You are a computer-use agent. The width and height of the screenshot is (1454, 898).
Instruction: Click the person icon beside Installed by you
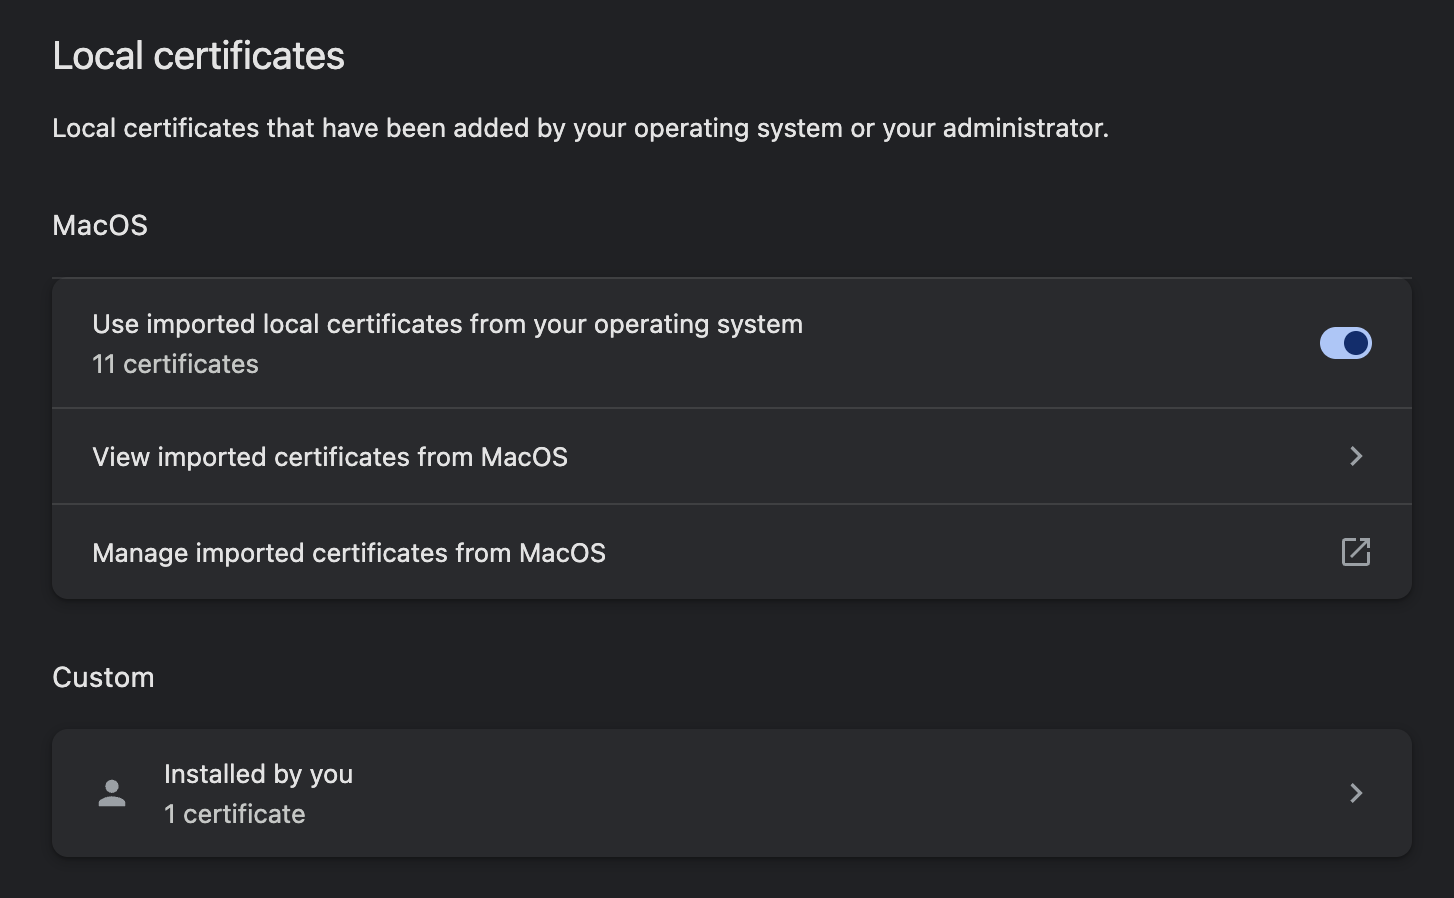tap(112, 793)
